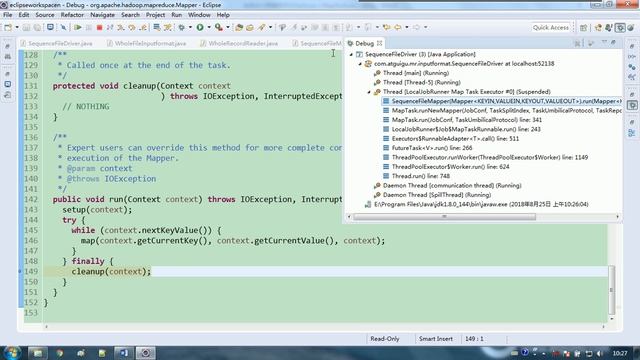Open the Forward navigation history dropdown
Image resolution: width=640 pixels, height=360 pixels.
[425, 27]
